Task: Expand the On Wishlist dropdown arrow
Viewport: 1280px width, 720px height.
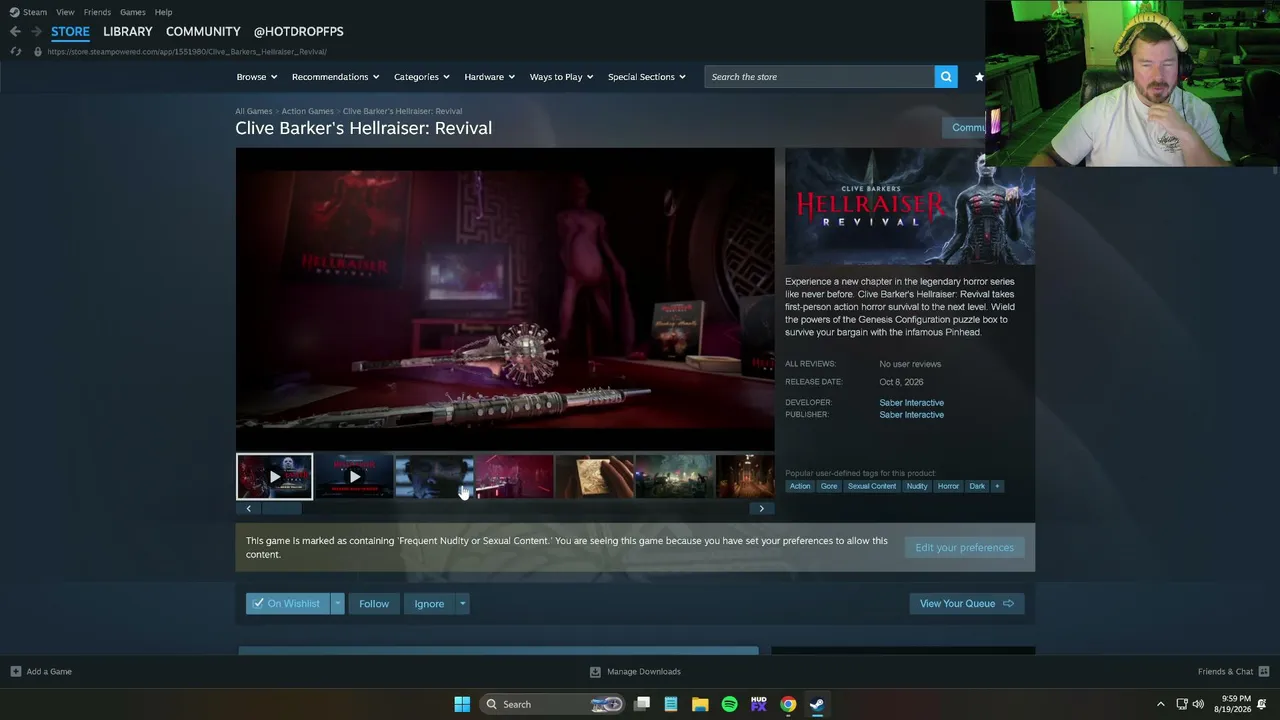Action: pyautogui.click(x=338, y=604)
